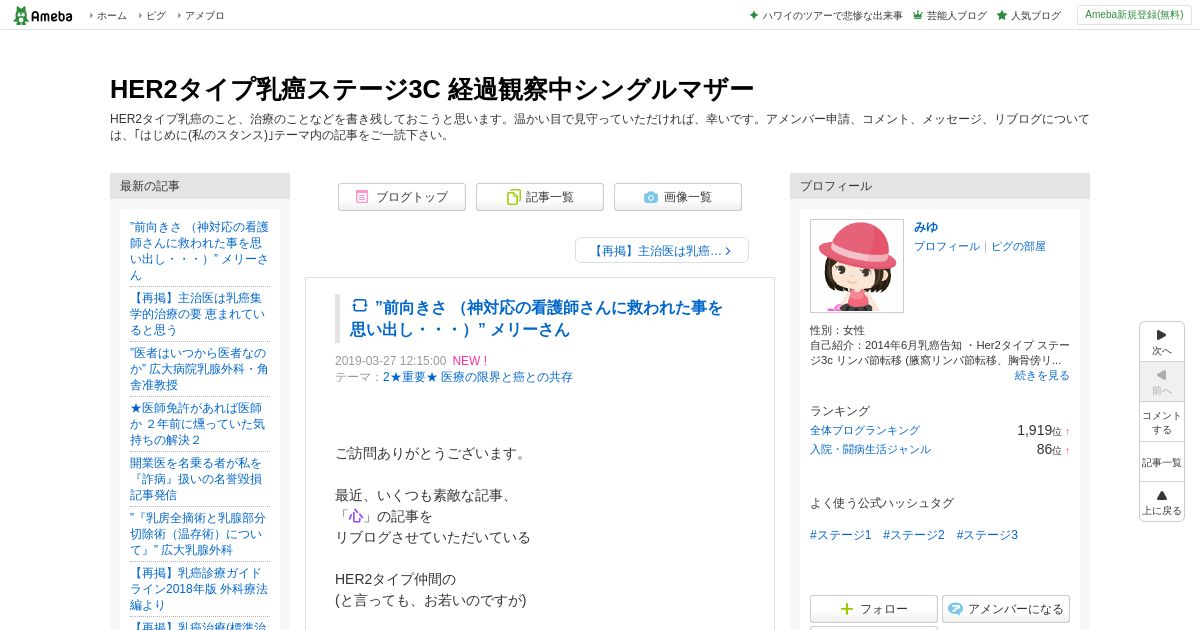Open sidebar article 『乳房全摘術と乳腺部分切除術

(x=199, y=534)
